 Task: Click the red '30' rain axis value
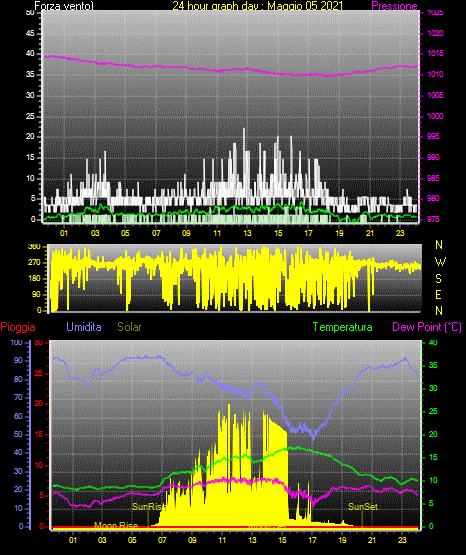[39, 342]
